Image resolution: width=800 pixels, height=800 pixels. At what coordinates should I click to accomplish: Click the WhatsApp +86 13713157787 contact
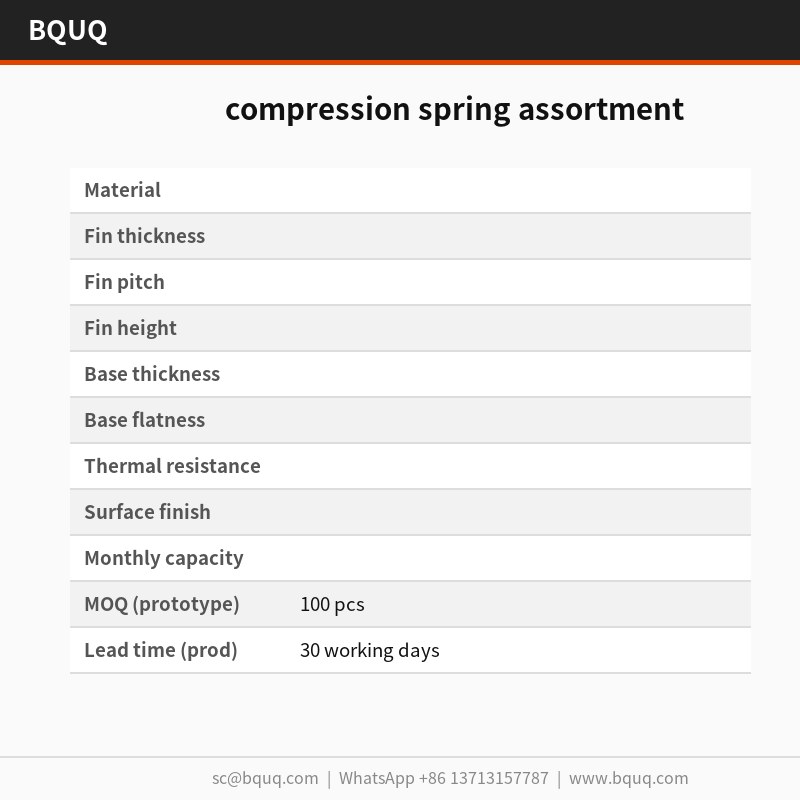tap(443, 779)
